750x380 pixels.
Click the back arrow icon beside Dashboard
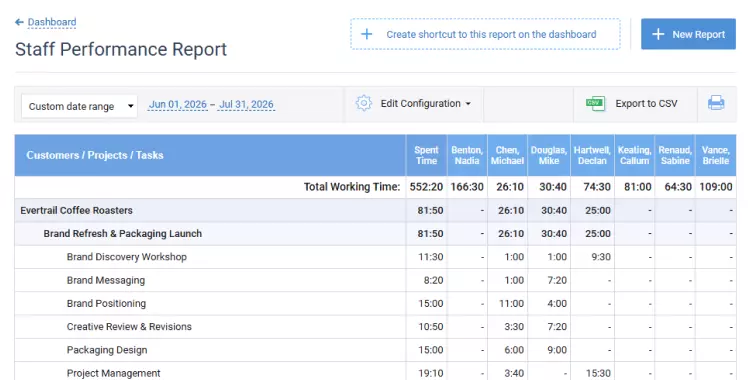(x=19, y=22)
